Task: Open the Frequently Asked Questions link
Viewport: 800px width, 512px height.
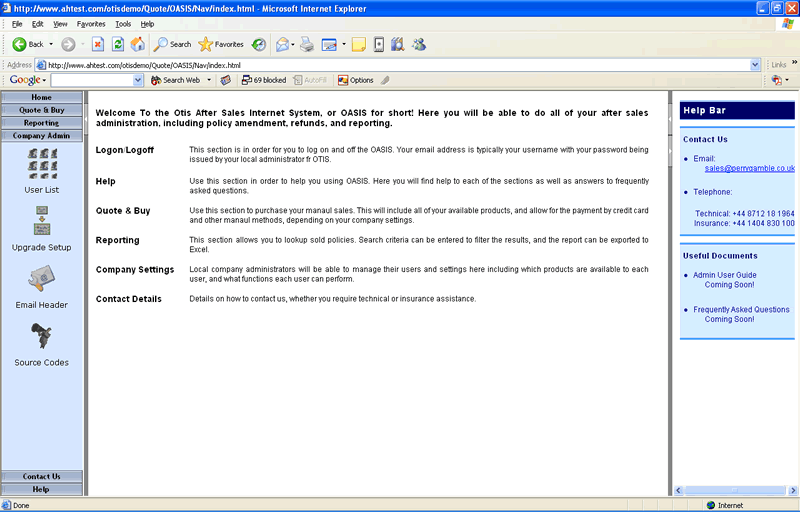Action: pyautogui.click(x=741, y=310)
